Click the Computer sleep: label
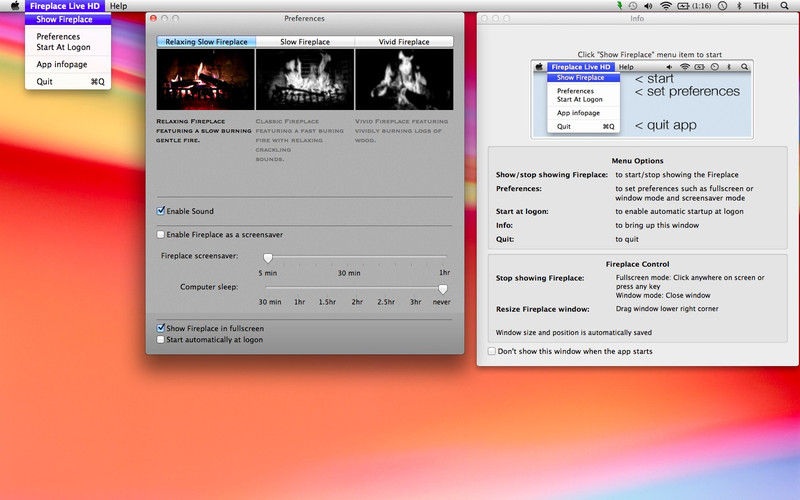800x500 pixels. 209,287
